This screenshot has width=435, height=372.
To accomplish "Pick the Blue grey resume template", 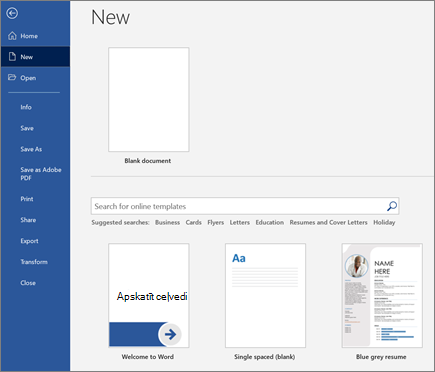I will pyautogui.click(x=382, y=296).
